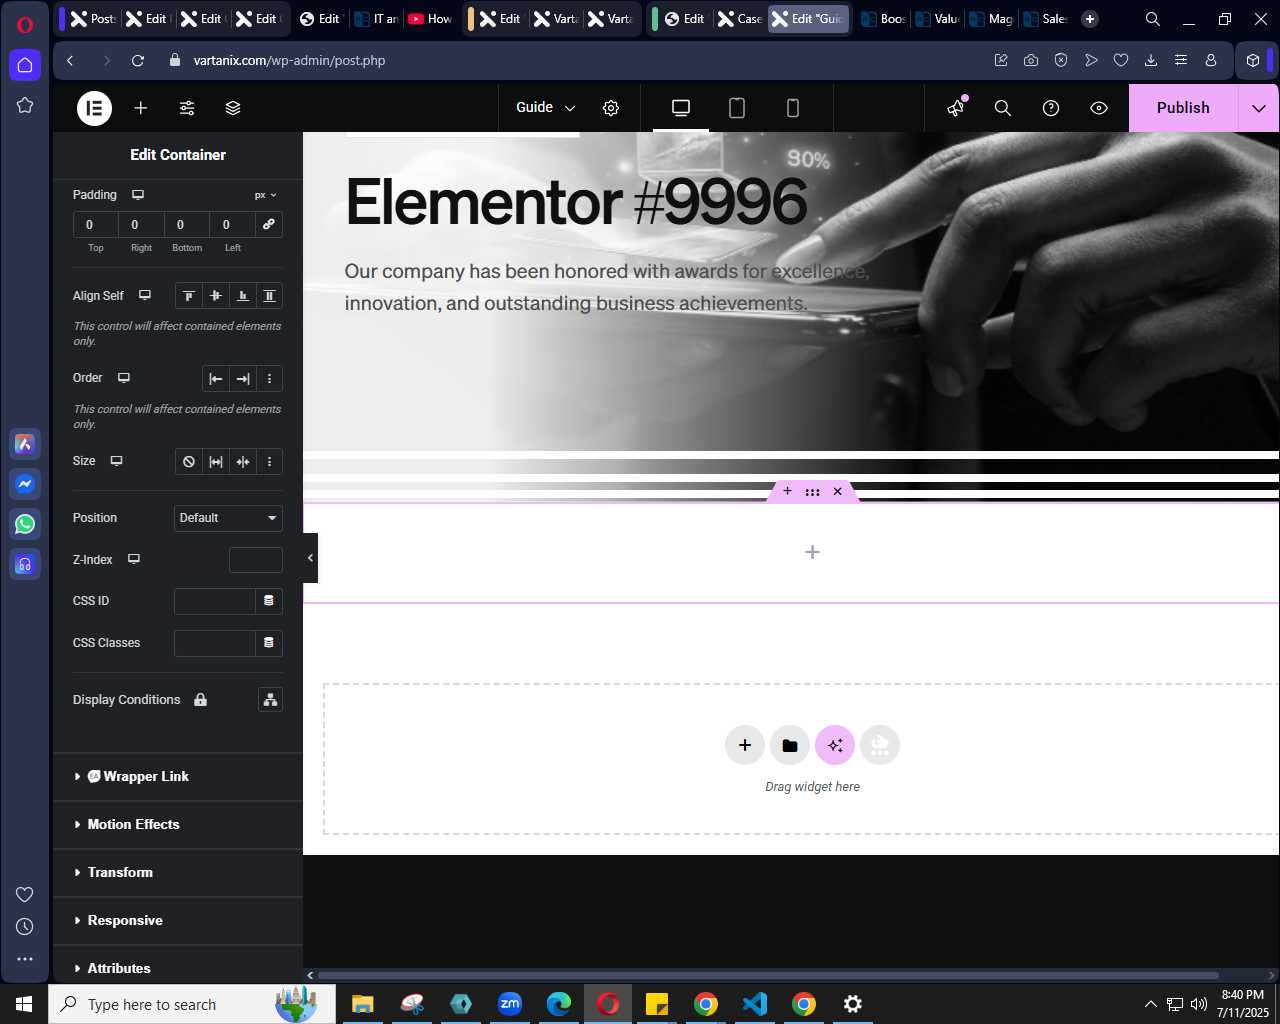
Task: Preview changes with the eye icon
Action: (1099, 108)
